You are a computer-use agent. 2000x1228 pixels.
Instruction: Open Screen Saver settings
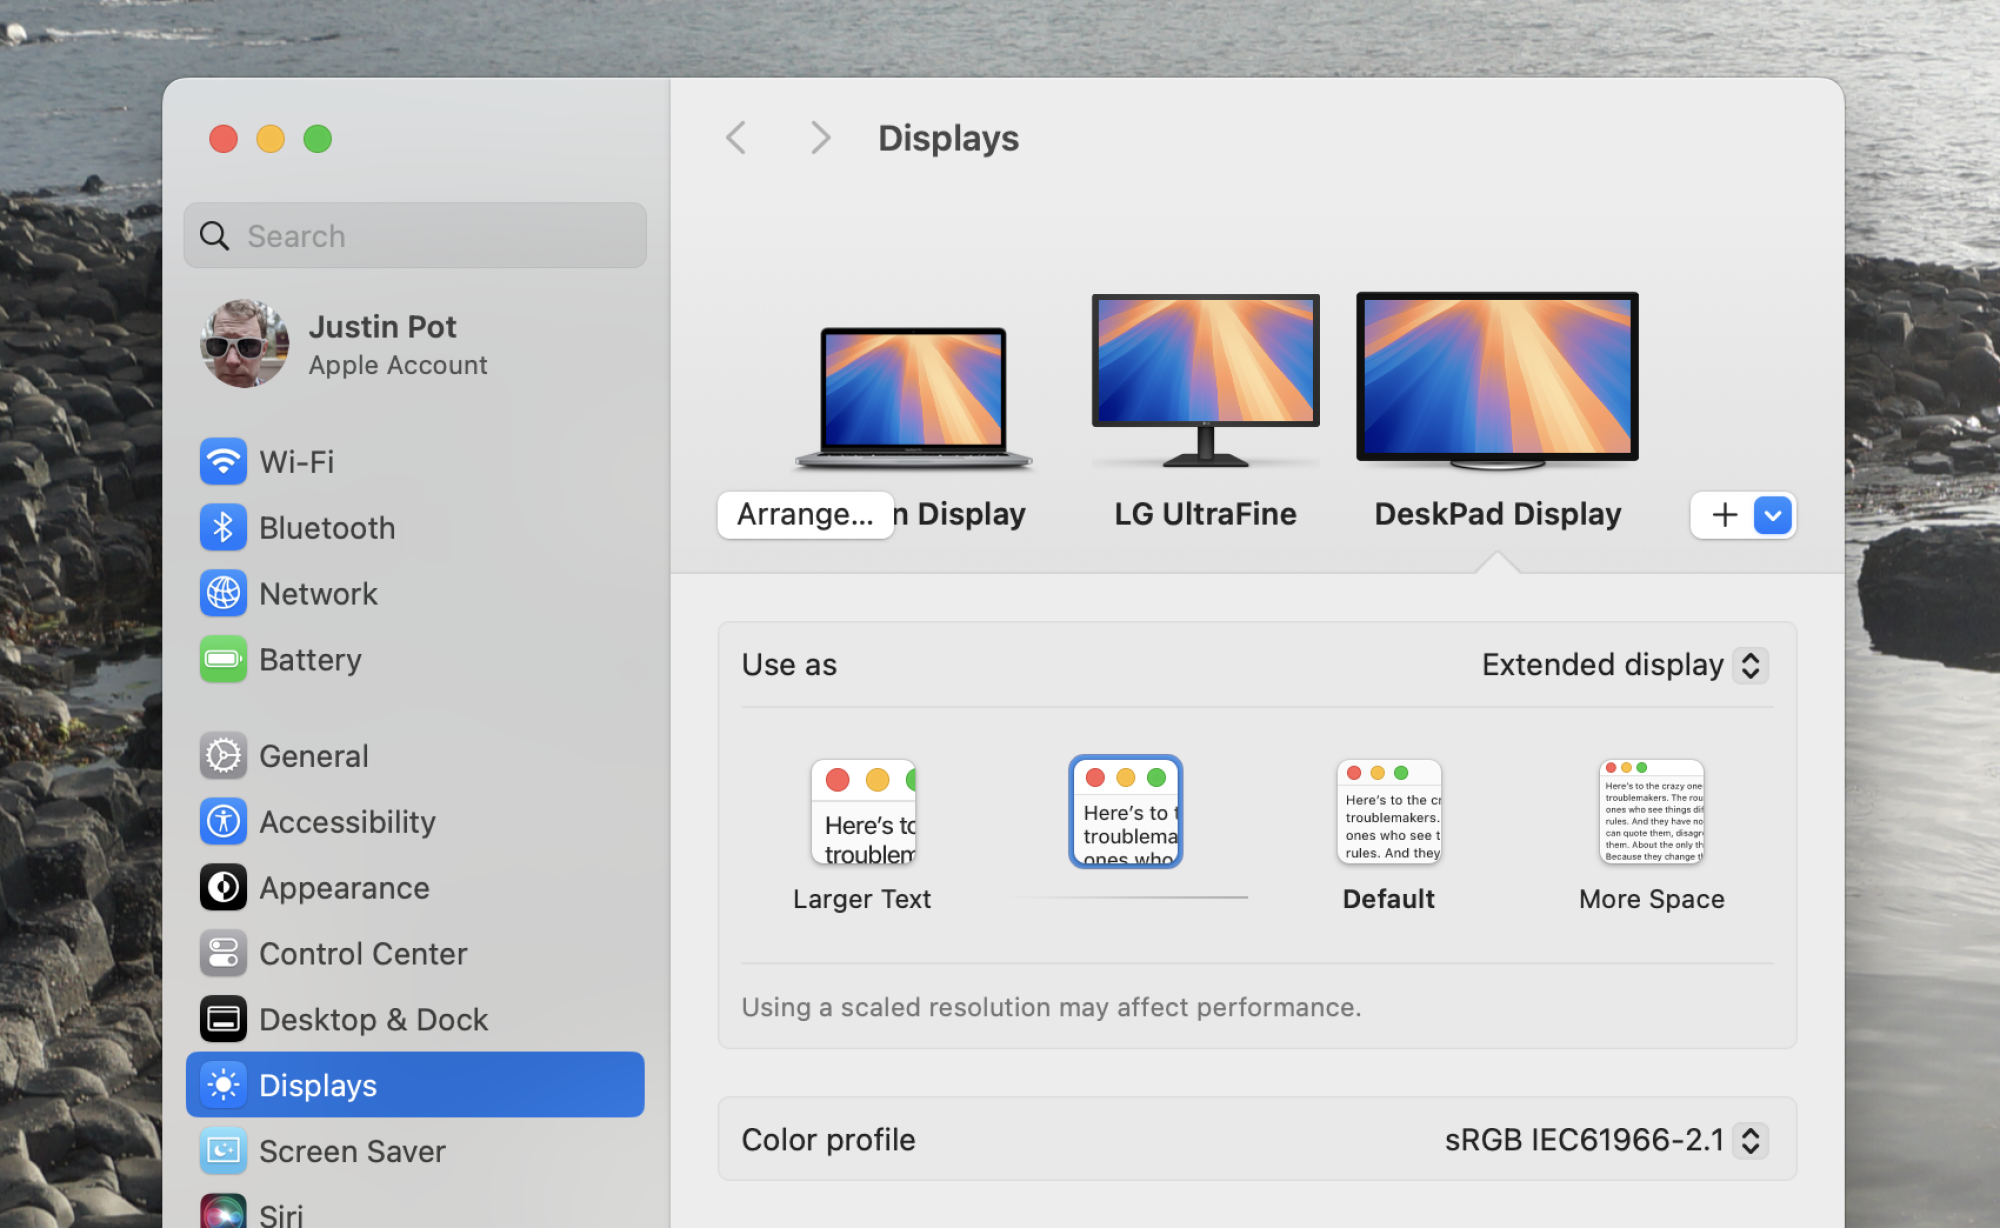tap(351, 1149)
